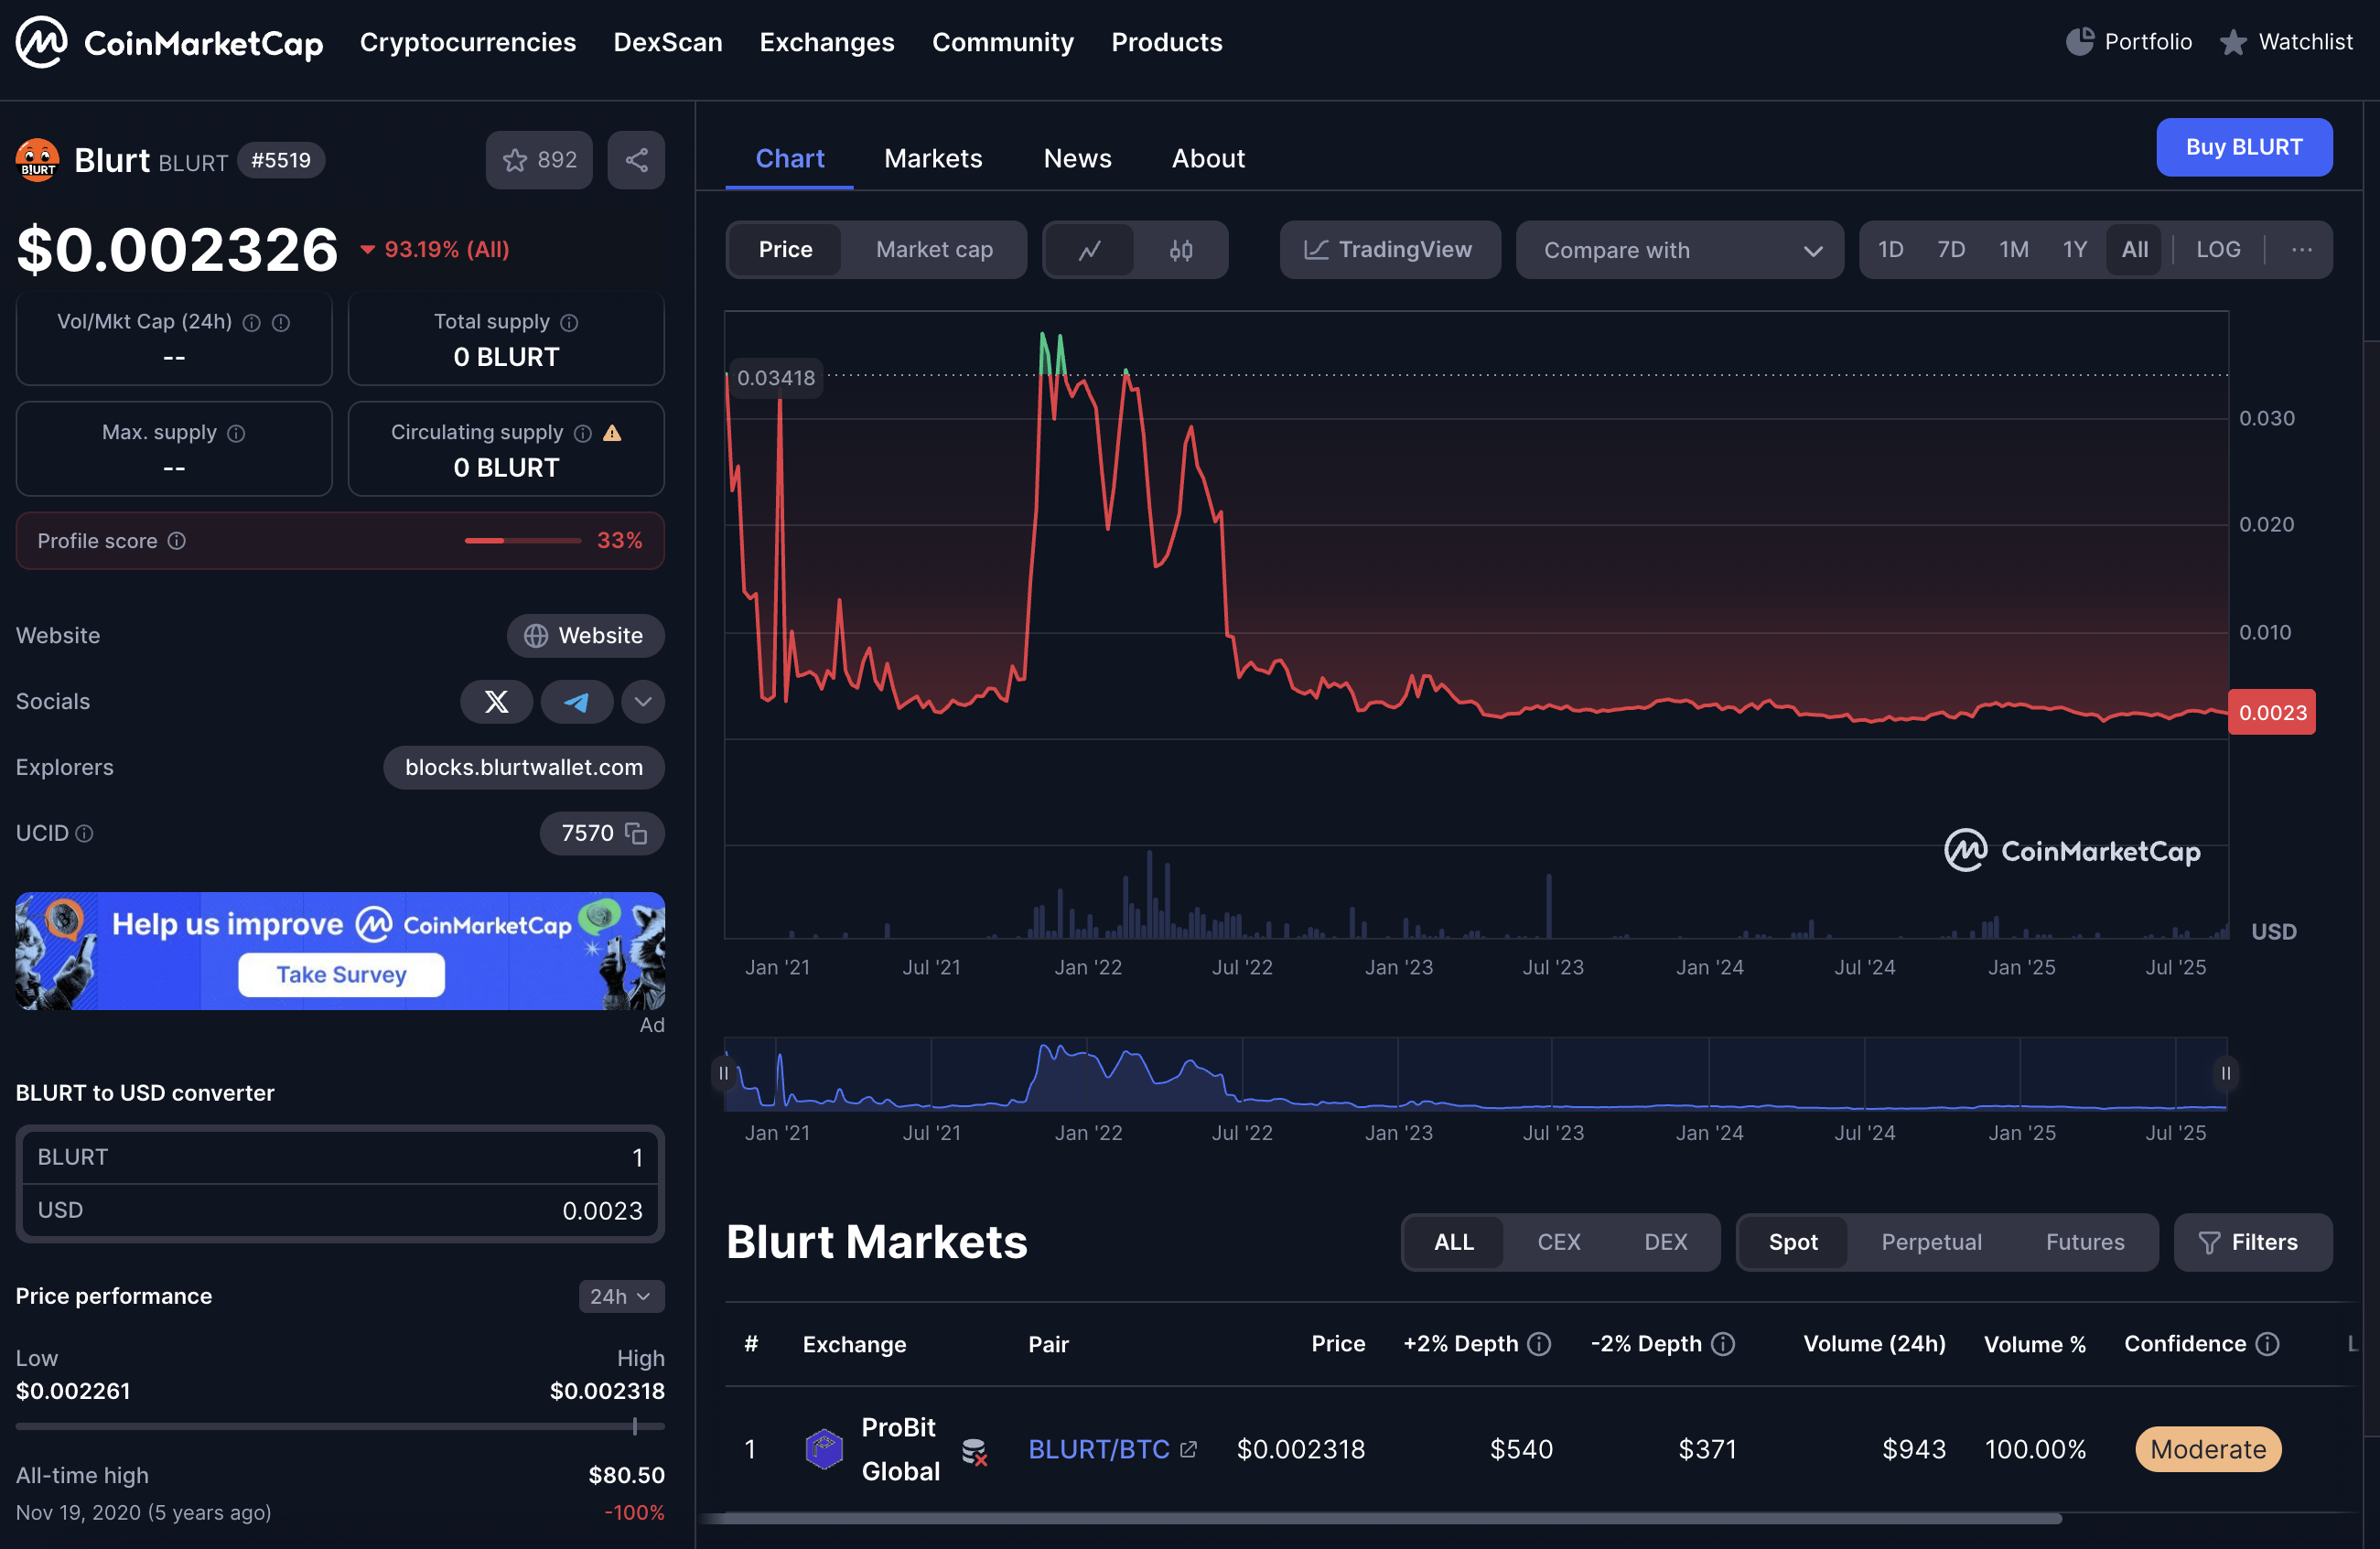Screen dimensions: 2380x1549
Task: Open the Community menu
Action: (1003, 42)
